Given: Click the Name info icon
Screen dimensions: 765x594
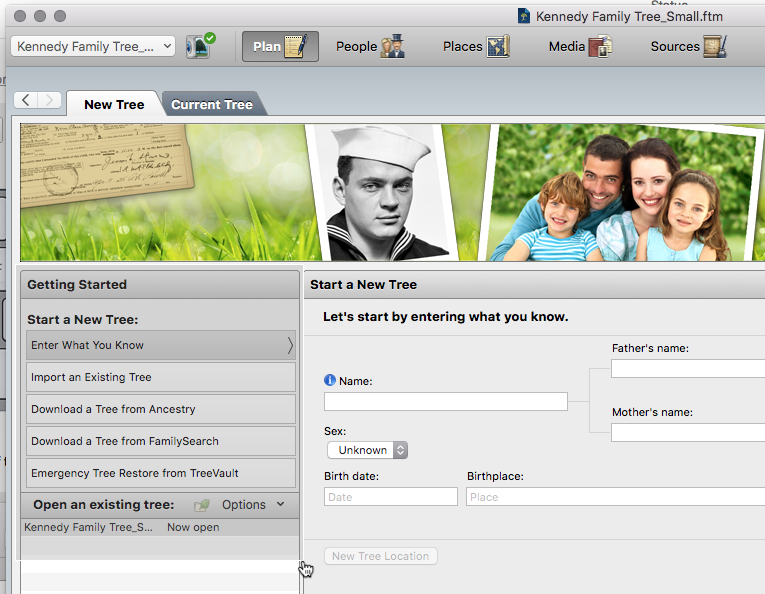Looking at the screenshot, I should (330, 380).
